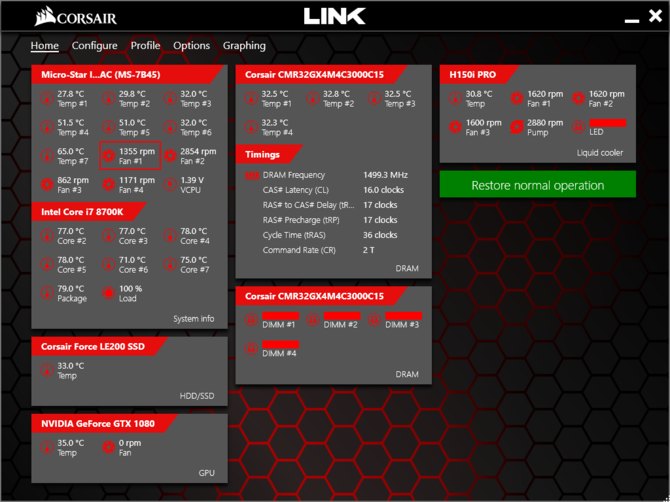Click the H150i PRO LED red color bar
This screenshot has width=670, height=502.
pos(608,123)
